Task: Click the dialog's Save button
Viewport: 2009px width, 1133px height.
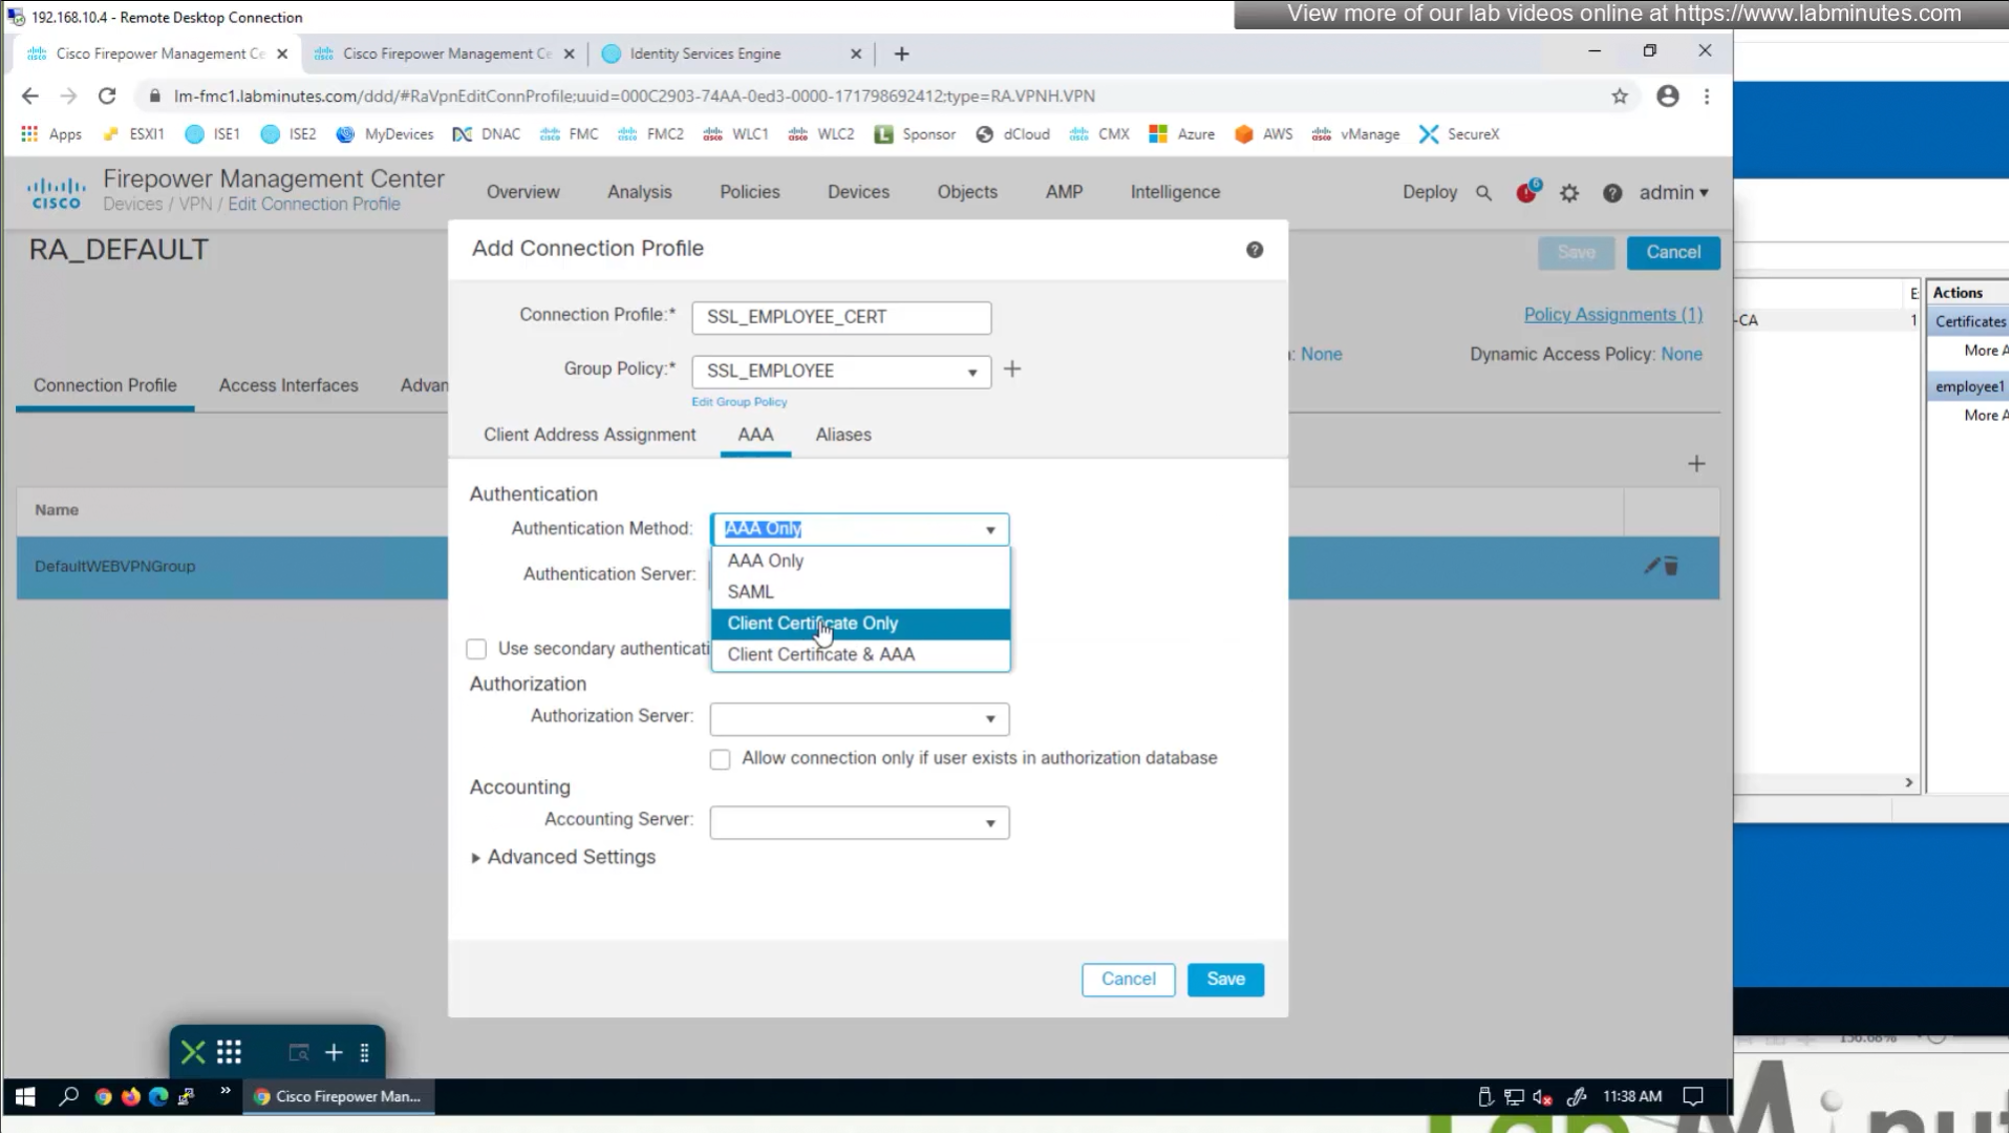Action: 1225,979
